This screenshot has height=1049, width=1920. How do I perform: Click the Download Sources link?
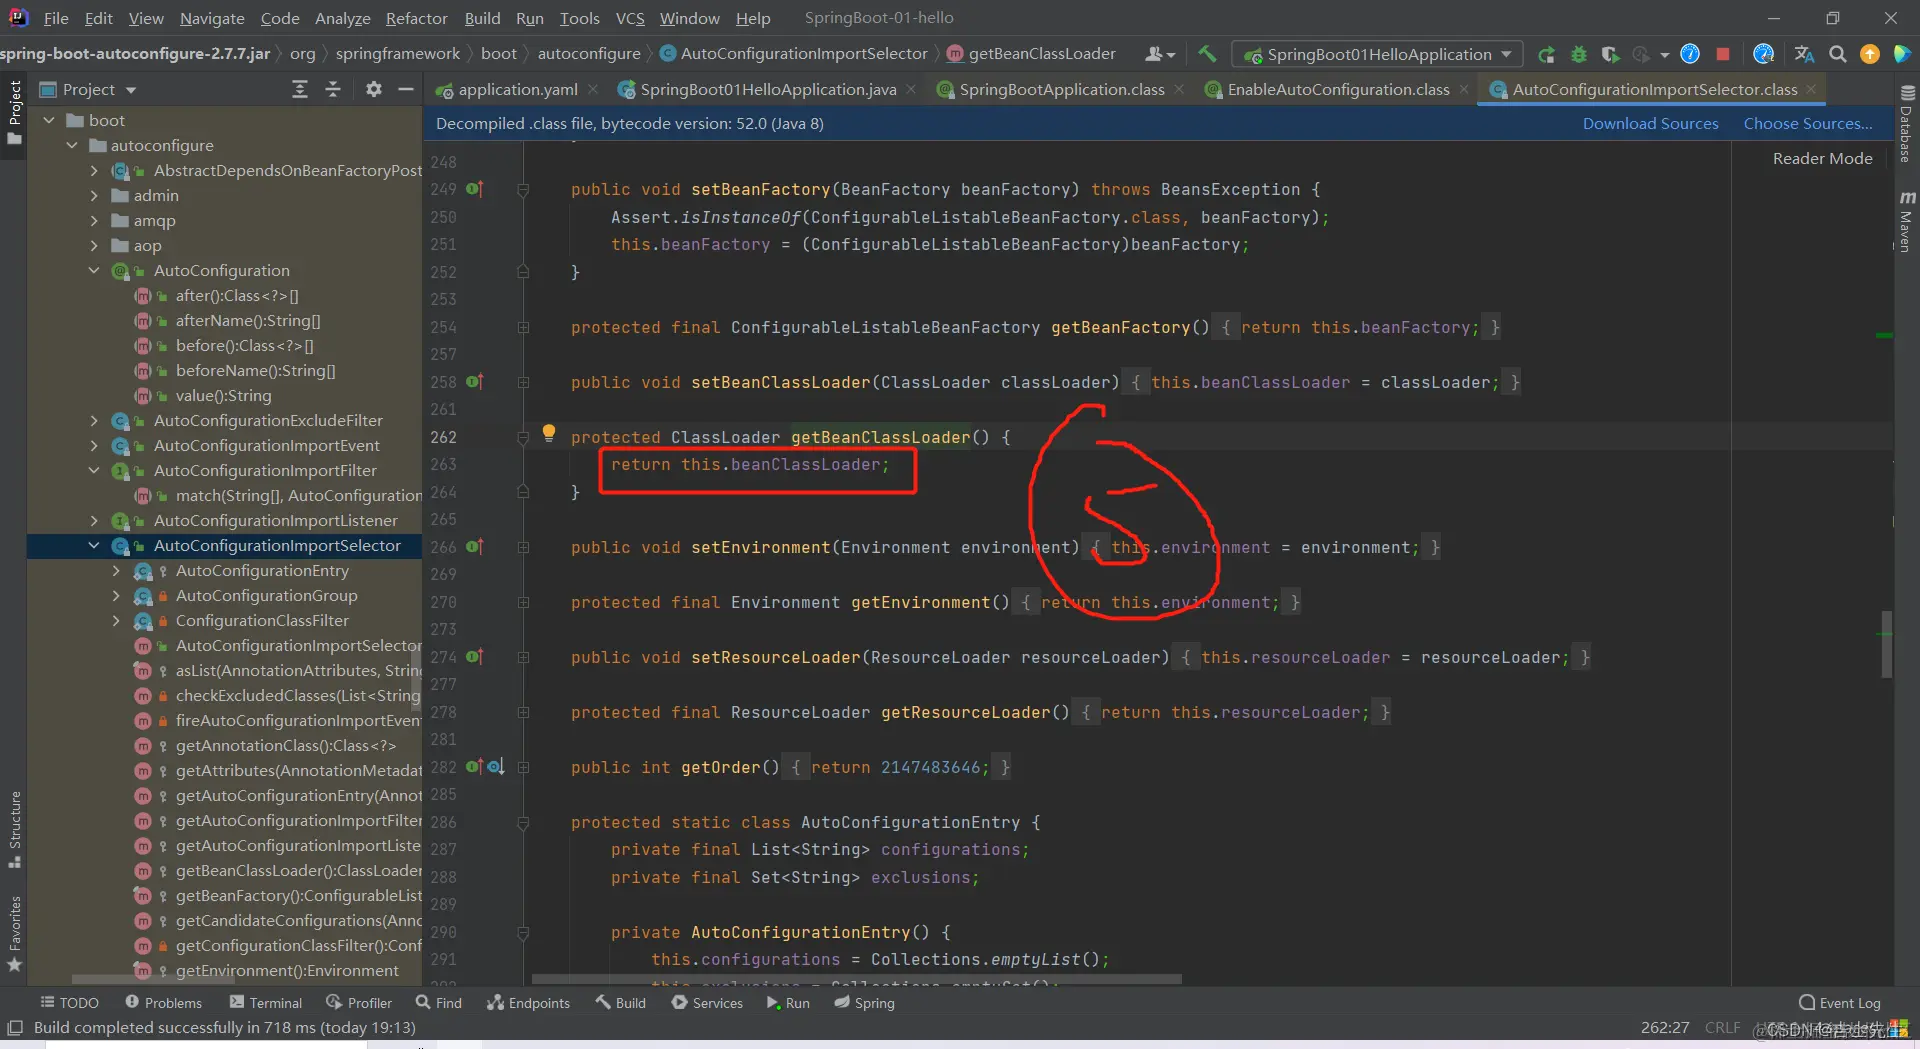click(x=1650, y=123)
